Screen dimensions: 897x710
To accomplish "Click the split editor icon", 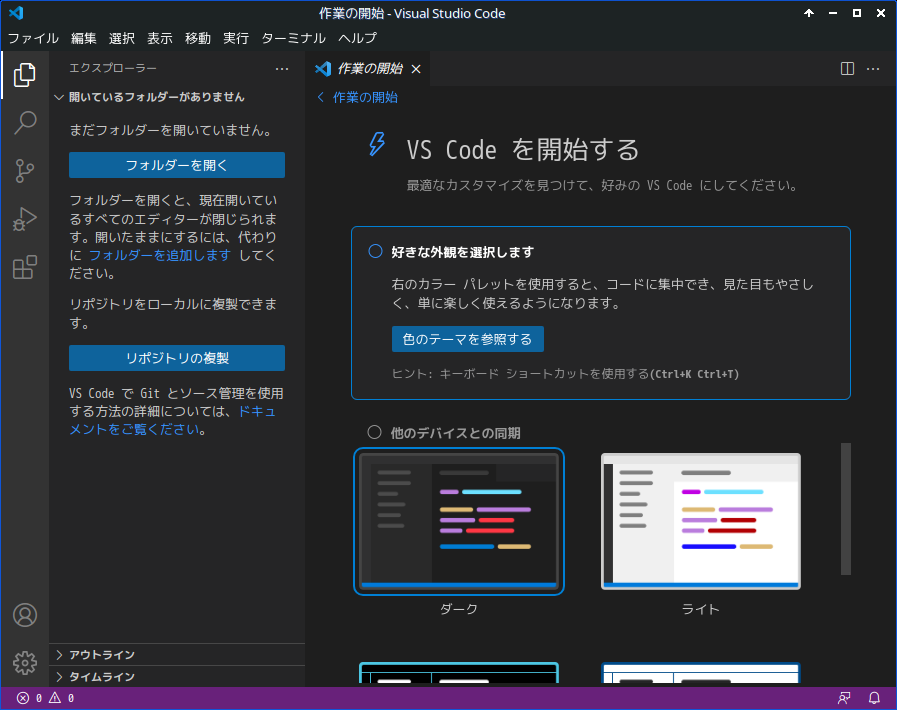I will point(847,69).
